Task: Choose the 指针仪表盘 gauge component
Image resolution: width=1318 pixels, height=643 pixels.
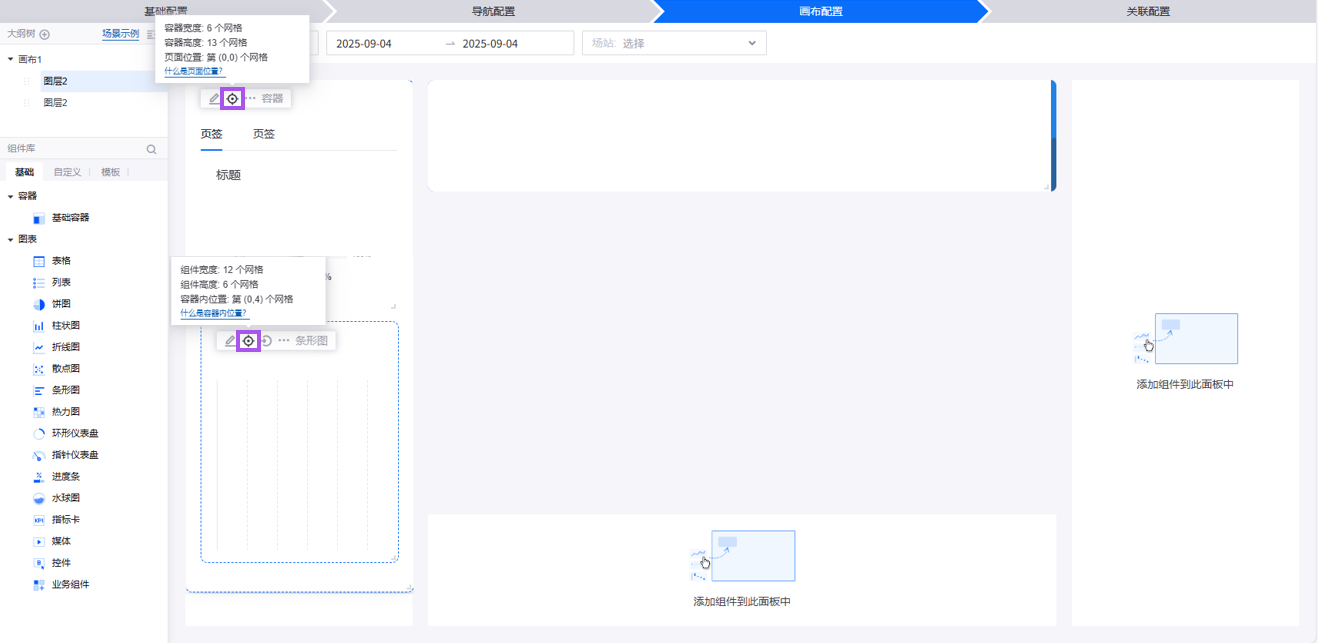Action: pos(74,455)
